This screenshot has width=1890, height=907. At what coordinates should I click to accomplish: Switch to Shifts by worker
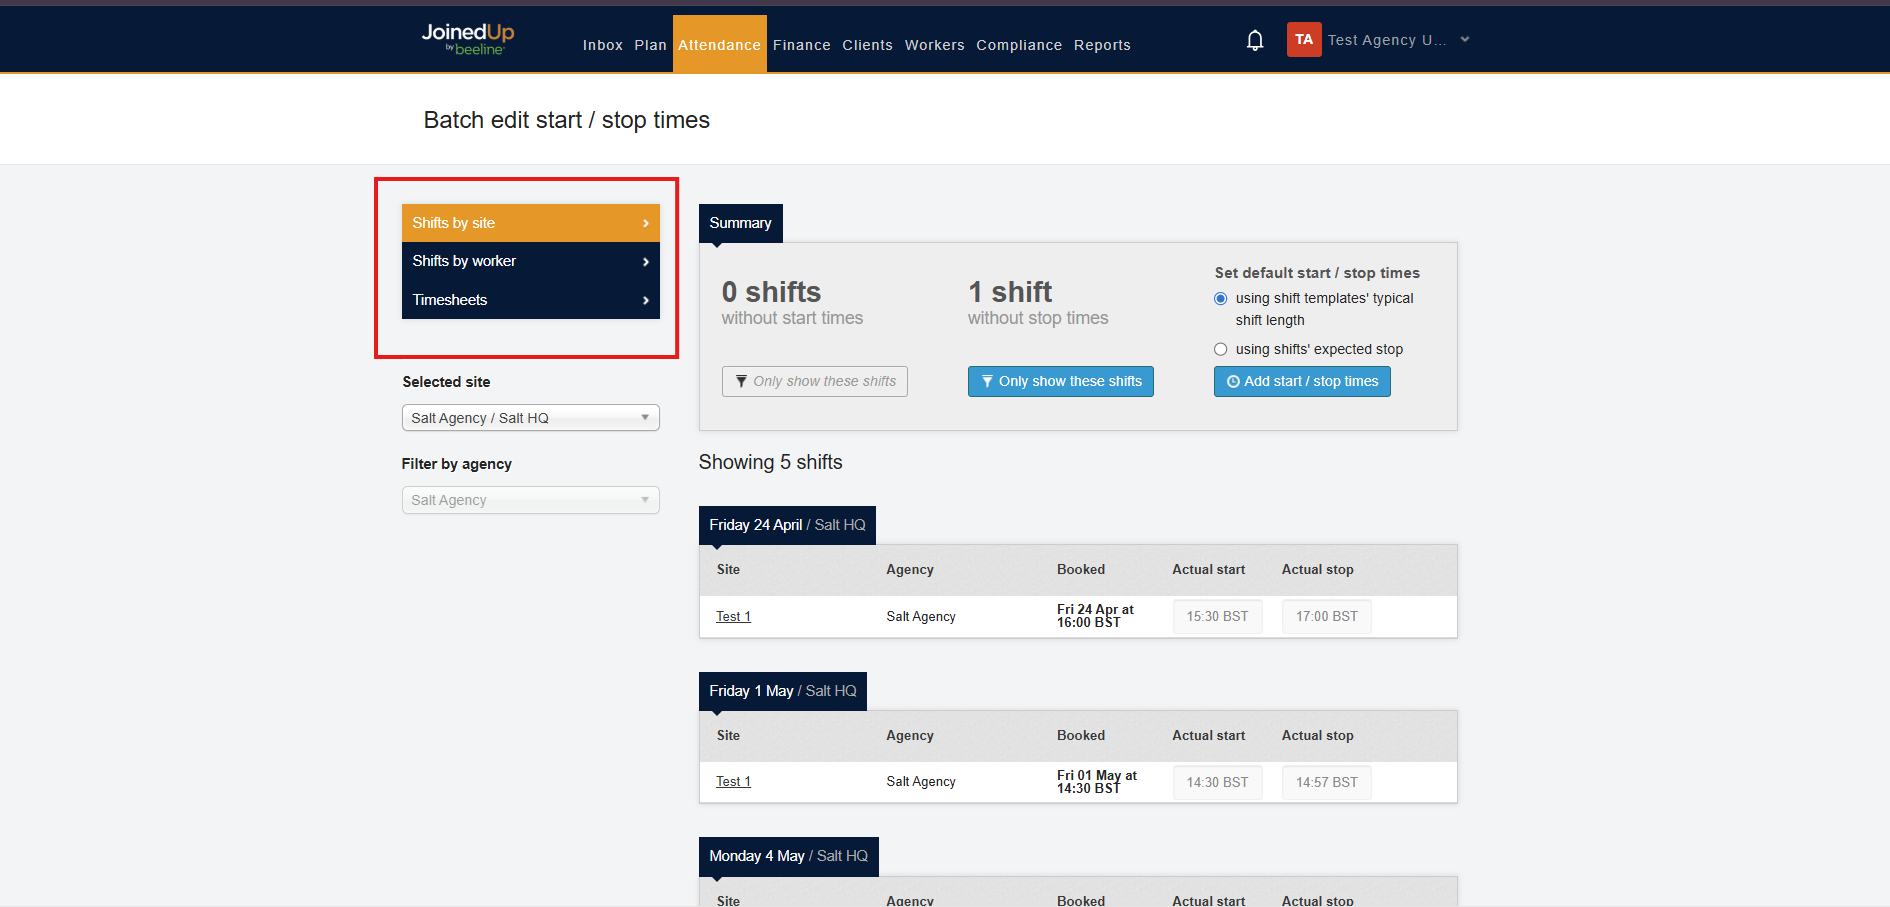point(531,261)
